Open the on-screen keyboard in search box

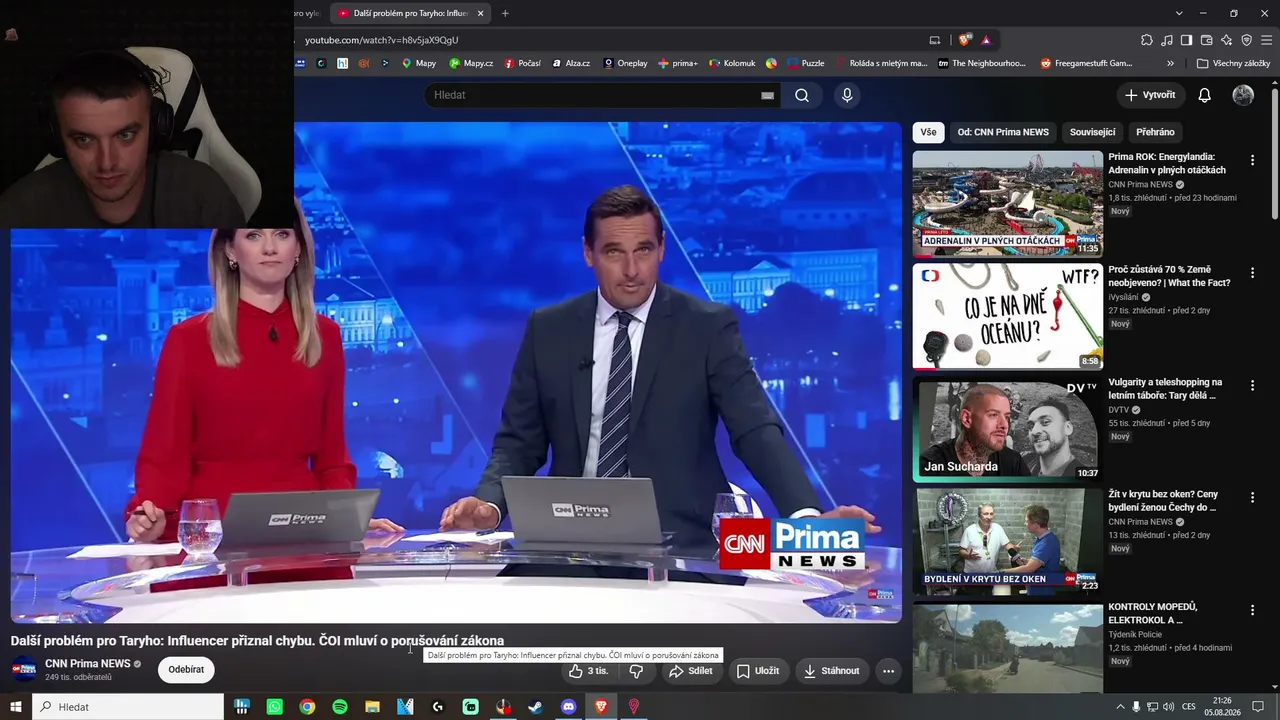tap(767, 95)
